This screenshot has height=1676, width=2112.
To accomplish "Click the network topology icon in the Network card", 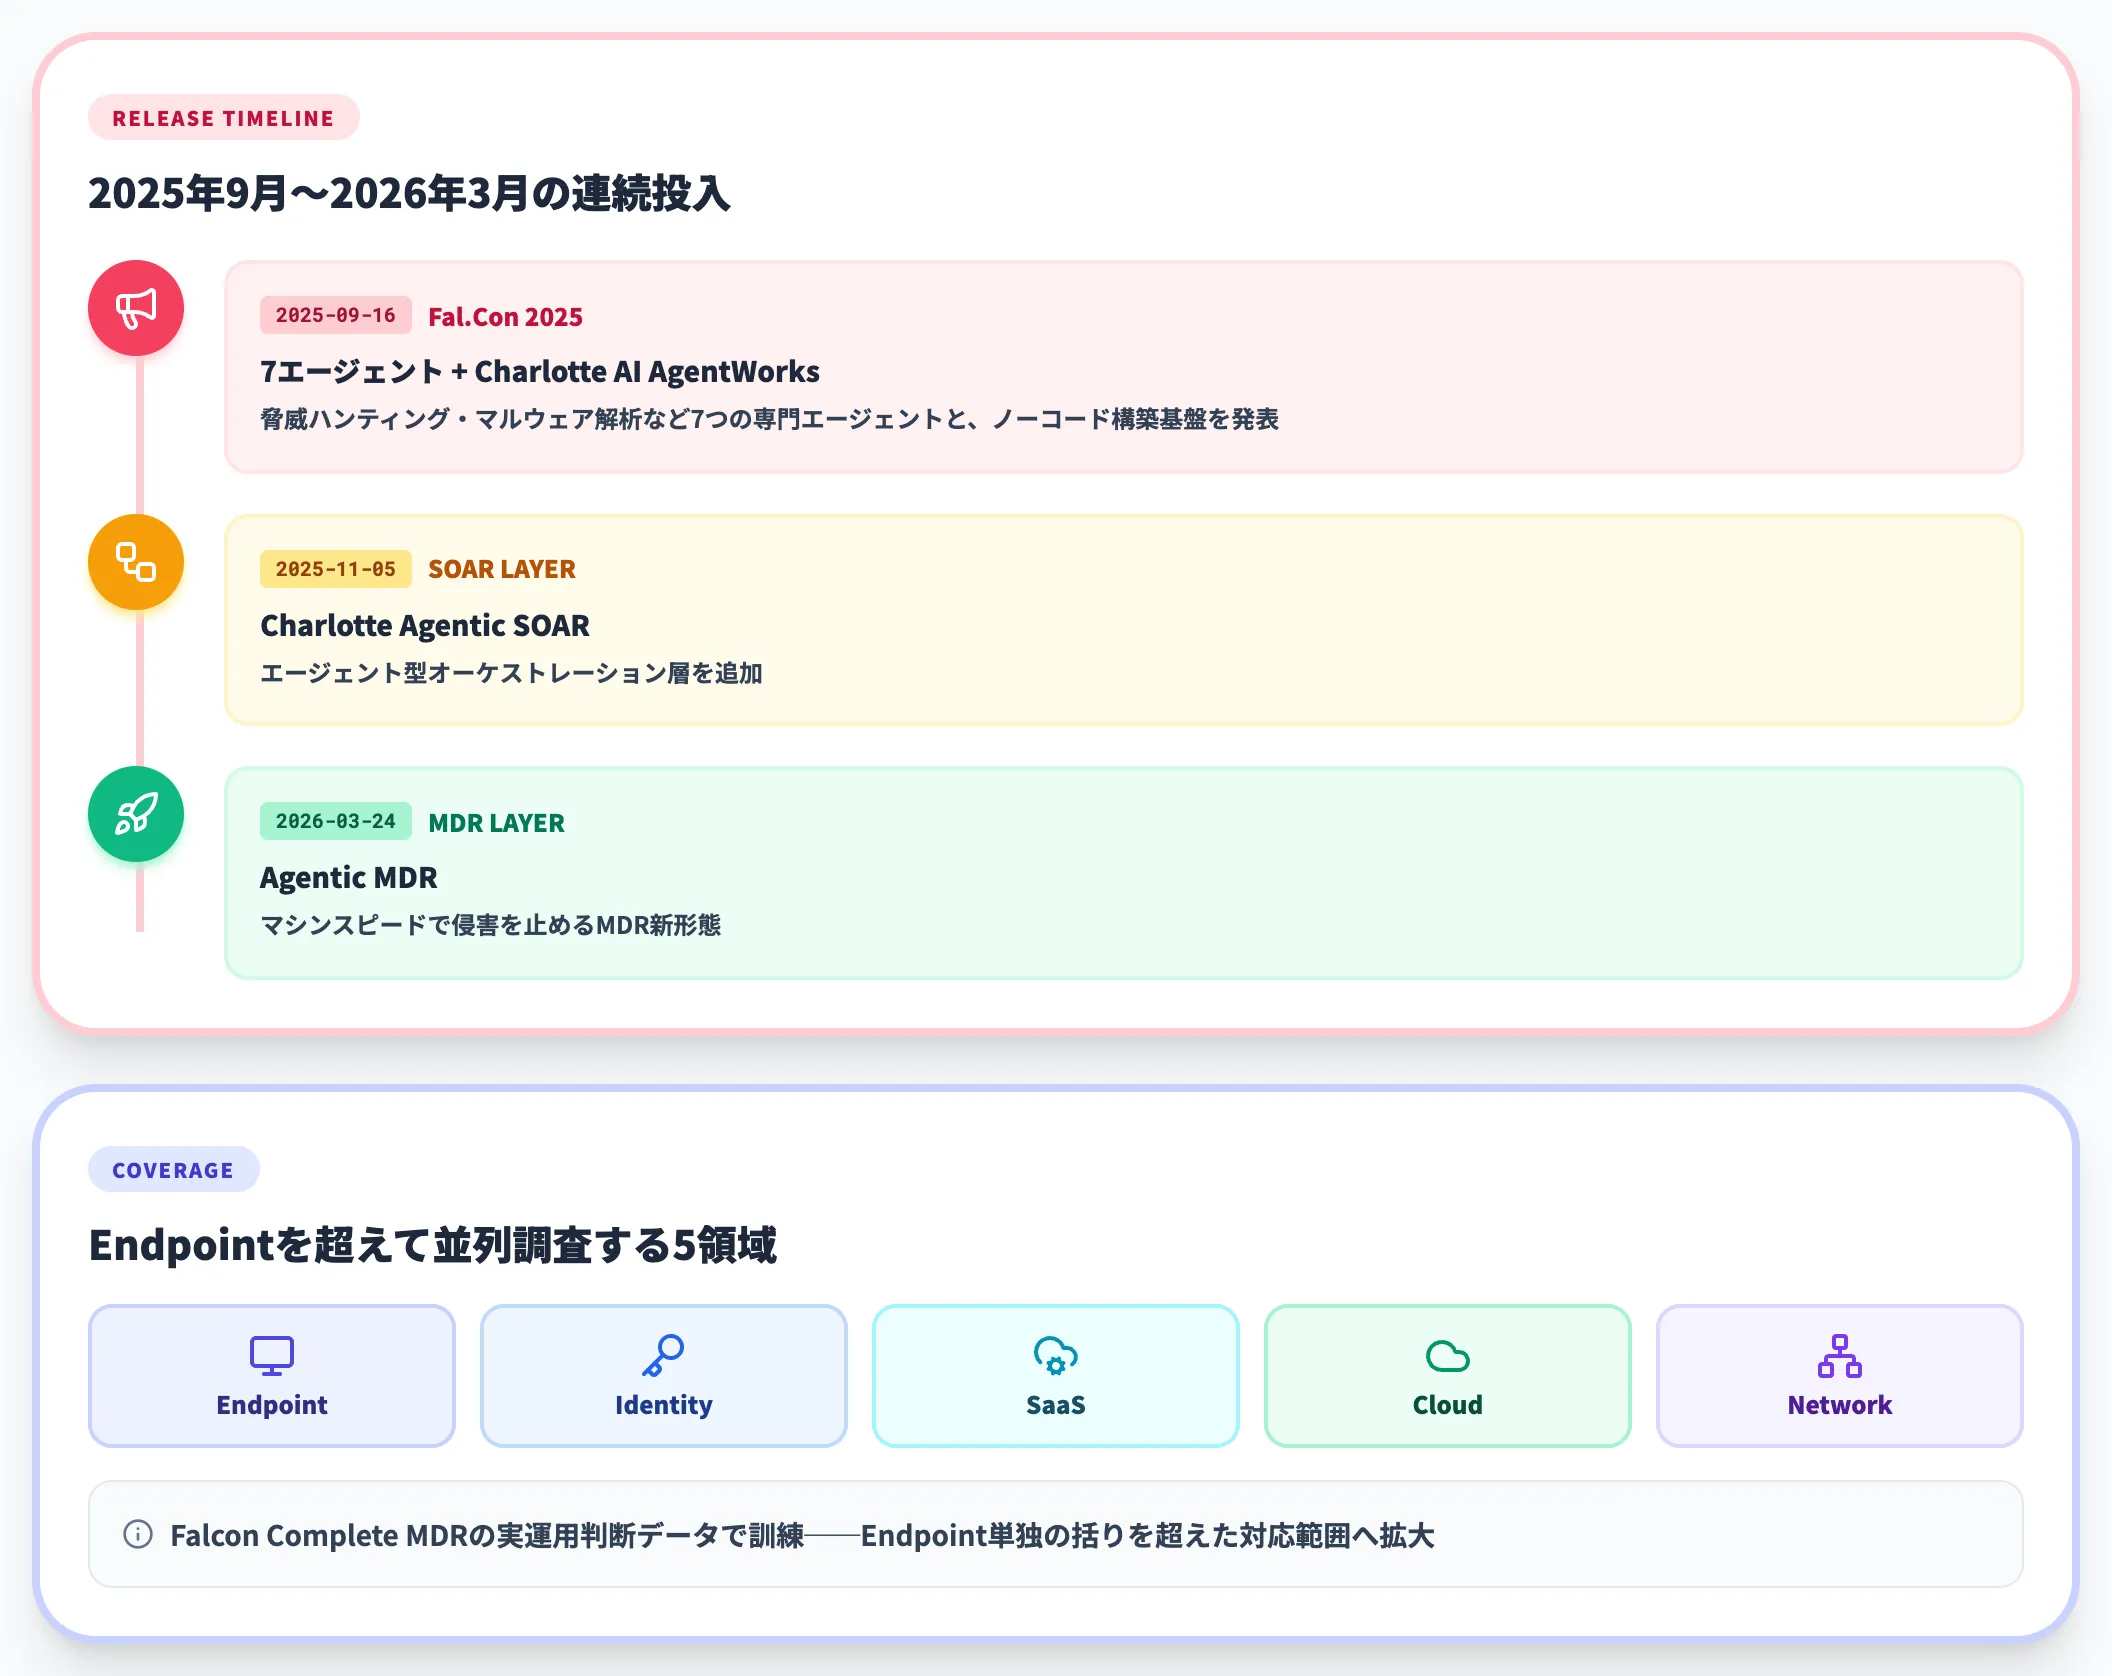I will tap(1840, 1356).
